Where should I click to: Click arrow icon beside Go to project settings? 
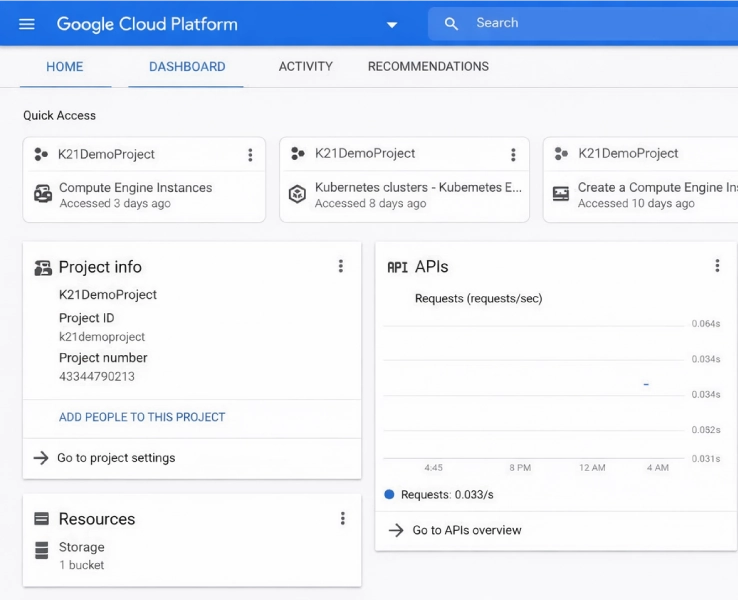(41, 458)
